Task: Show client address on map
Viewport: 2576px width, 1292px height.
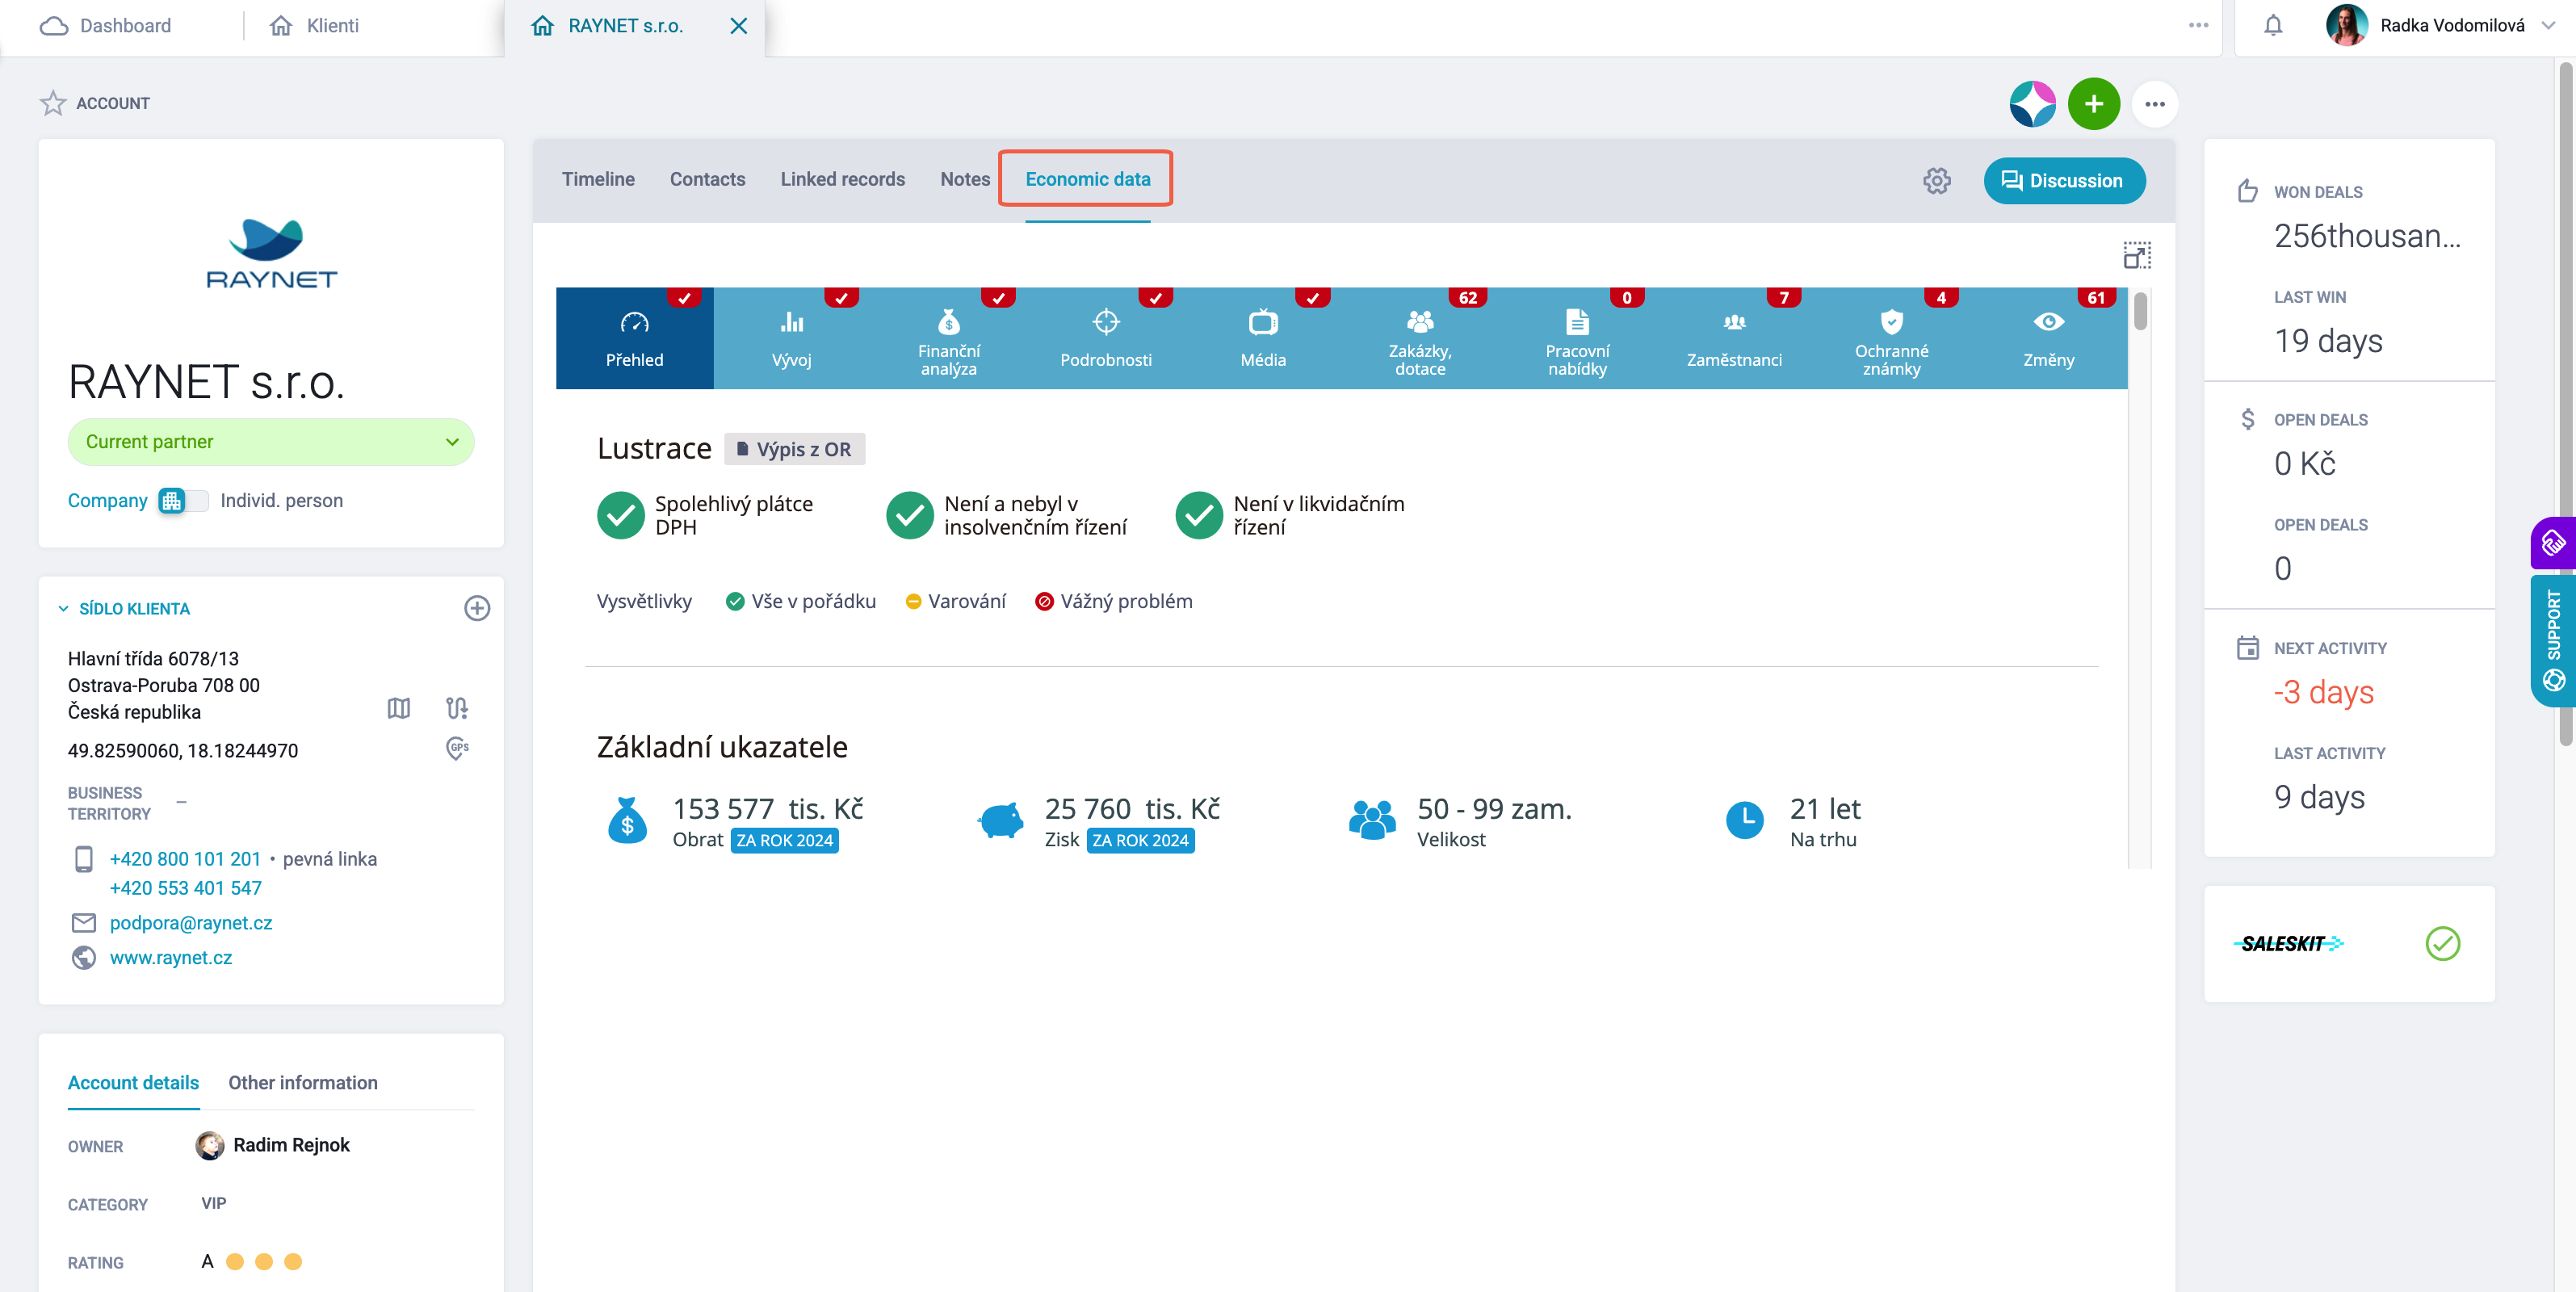Action: (399, 708)
